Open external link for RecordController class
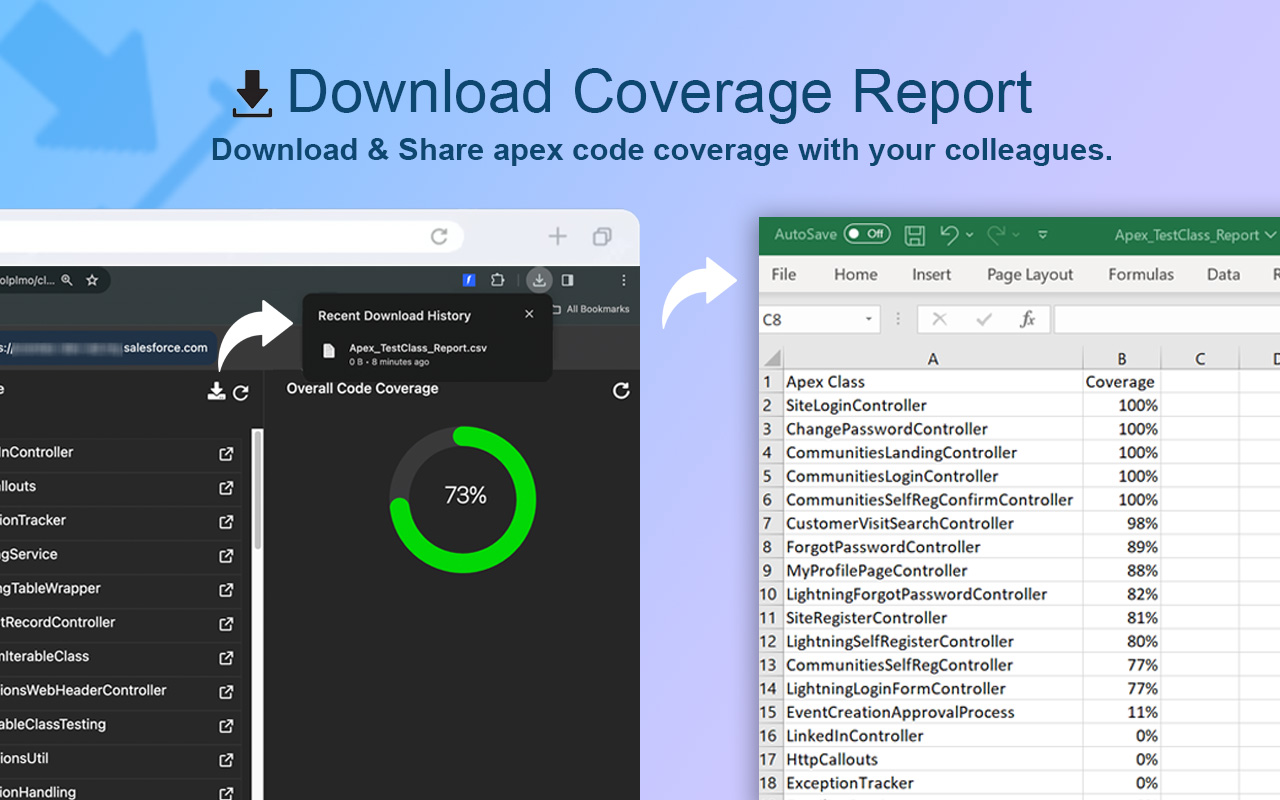 tap(226, 624)
